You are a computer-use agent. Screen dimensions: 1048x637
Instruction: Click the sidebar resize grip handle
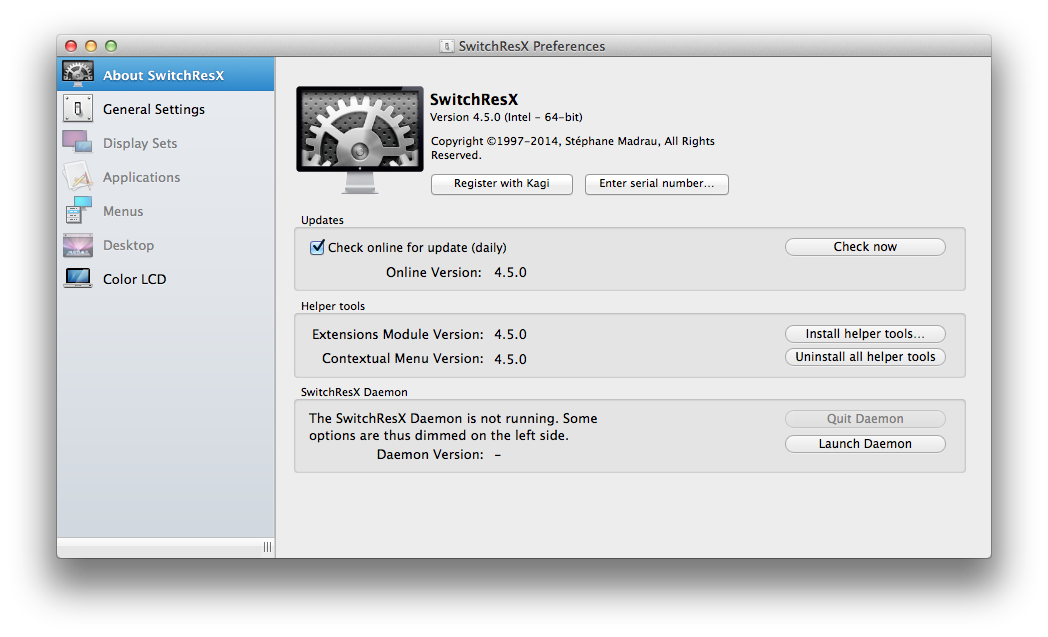pos(267,547)
